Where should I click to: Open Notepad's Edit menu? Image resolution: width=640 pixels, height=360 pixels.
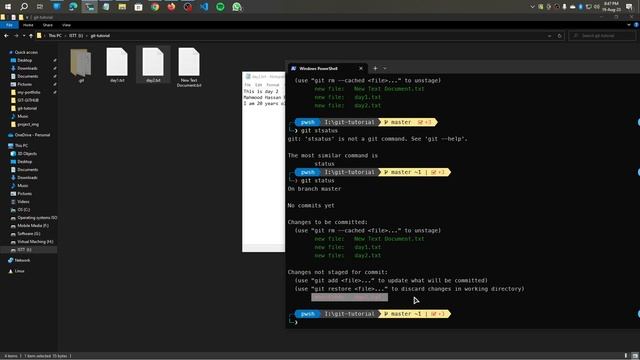(x=258, y=84)
